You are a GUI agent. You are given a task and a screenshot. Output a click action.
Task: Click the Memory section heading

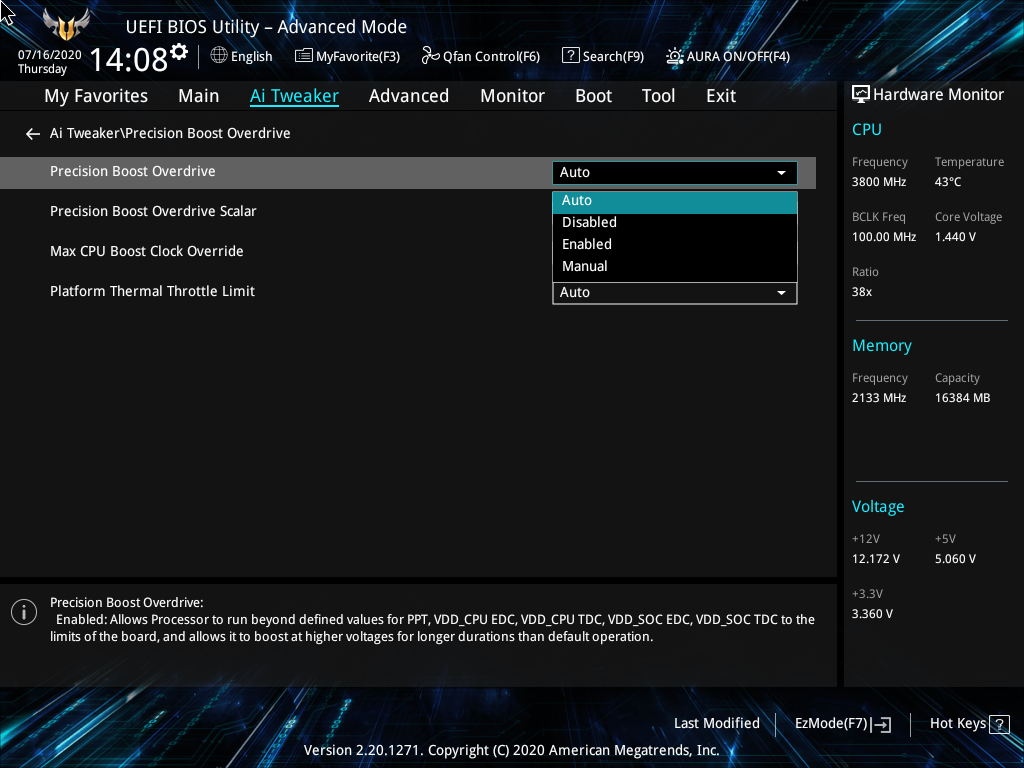(x=882, y=345)
